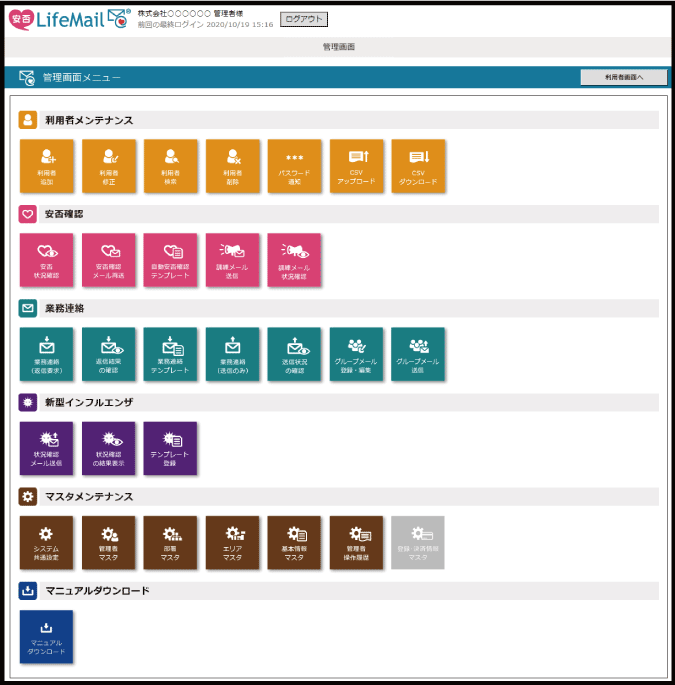Open the 利用者削除 delete user tile
This screenshot has width=675, height=685.
point(232,165)
